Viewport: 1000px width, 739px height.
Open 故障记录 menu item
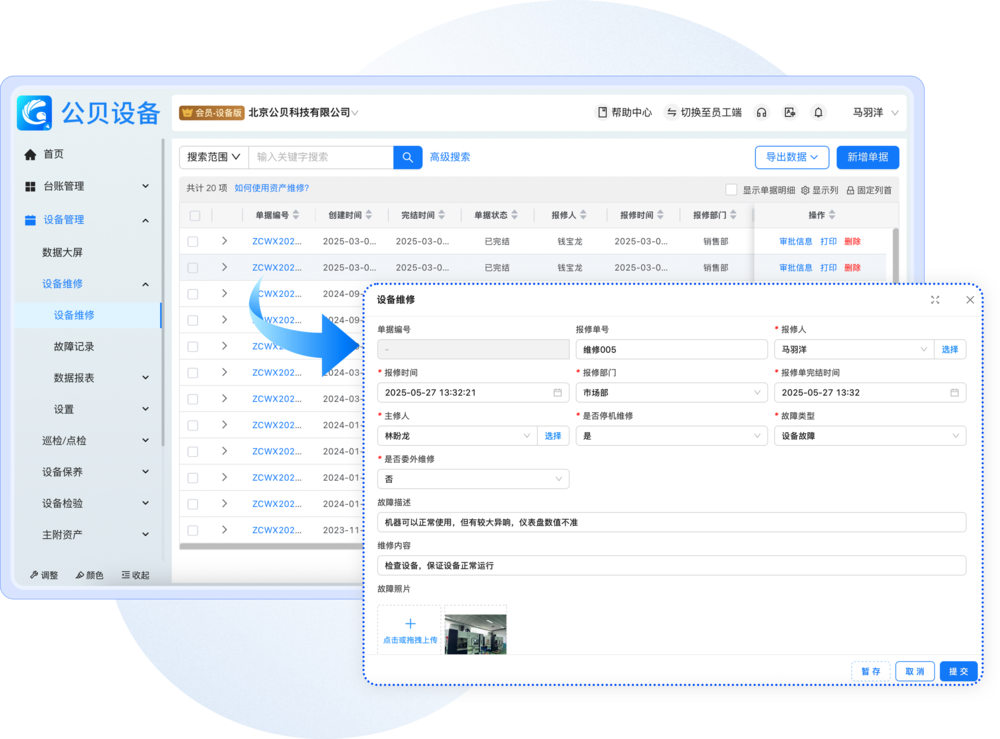point(74,347)
